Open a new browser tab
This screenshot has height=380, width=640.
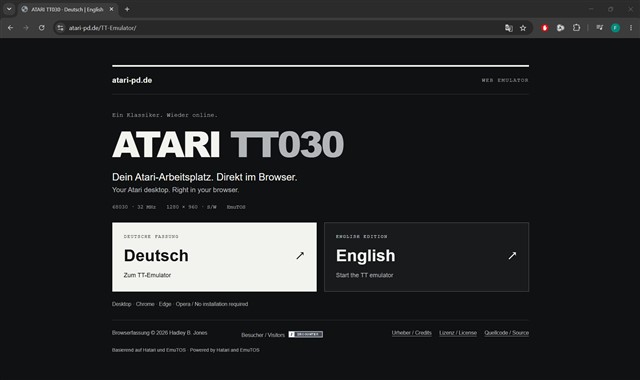click(127, 9)
